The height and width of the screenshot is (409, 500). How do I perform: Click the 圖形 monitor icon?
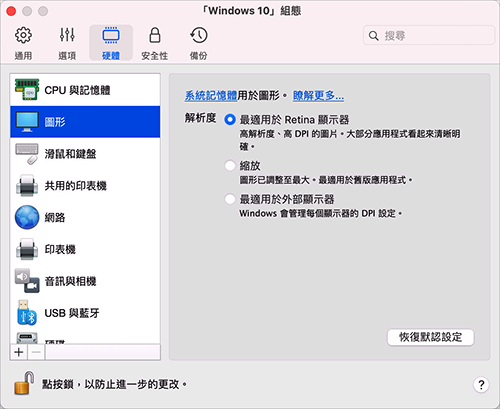click(x=27, y=121)
